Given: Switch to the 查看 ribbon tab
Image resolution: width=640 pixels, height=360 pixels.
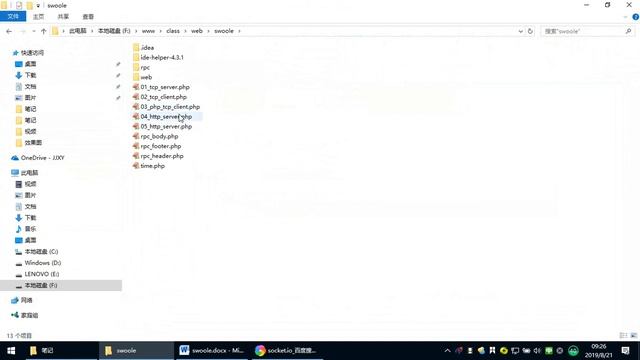Looking at the screenshot, I should pyautogui.click(x=88, y=17).
